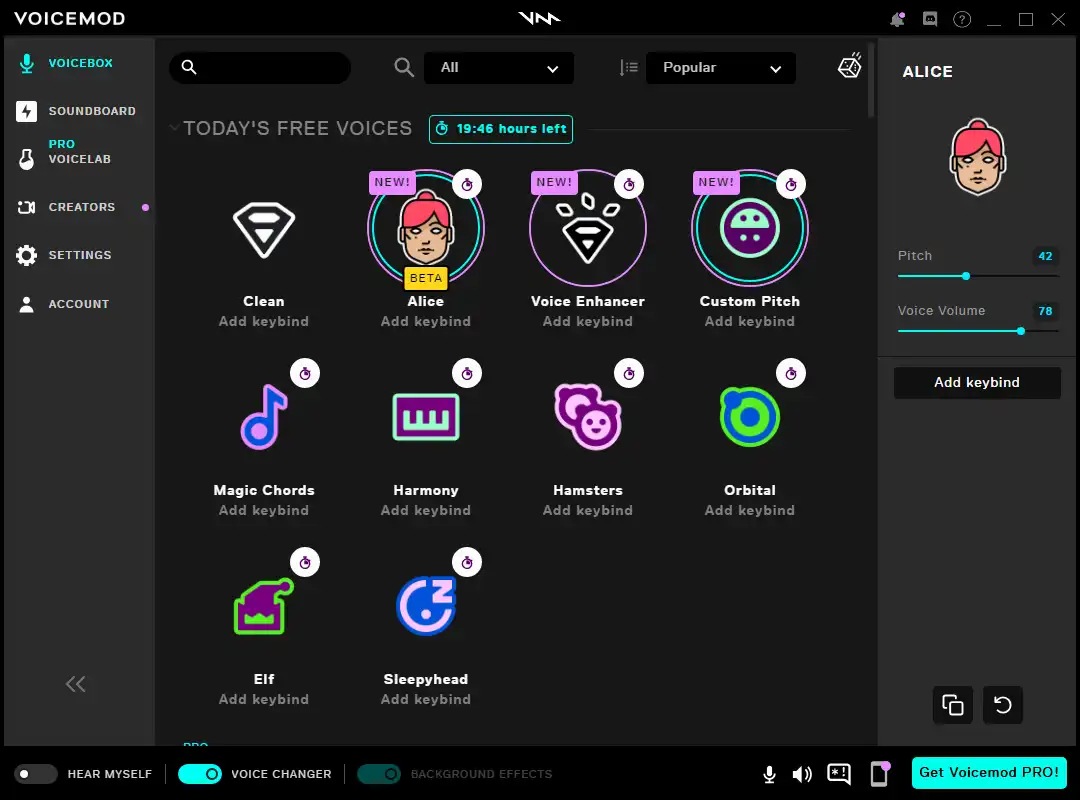Pick the Orbital voice icon
Image resolution: width=1080 pixels, height=800 pixels.
pos(749,417)
